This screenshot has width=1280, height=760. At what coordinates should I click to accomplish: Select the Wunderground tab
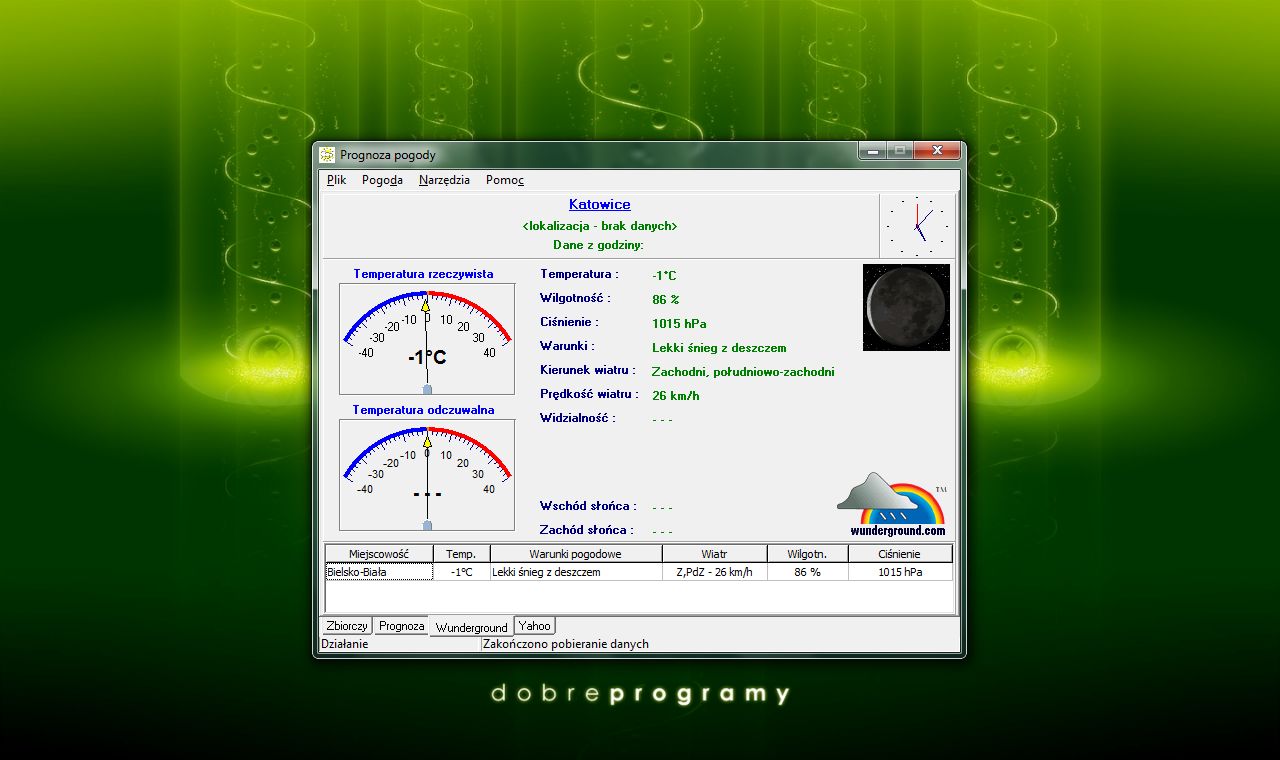point(472,627)
